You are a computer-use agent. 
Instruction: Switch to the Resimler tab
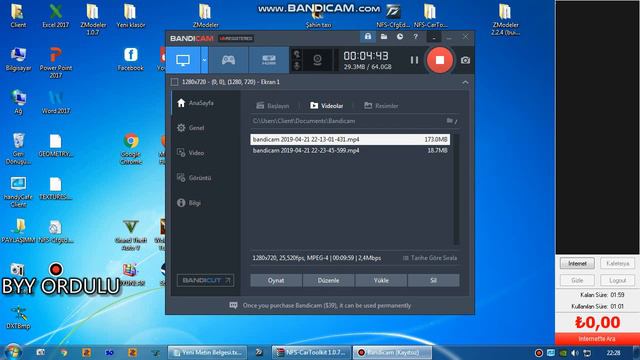(x=381, y=106)
